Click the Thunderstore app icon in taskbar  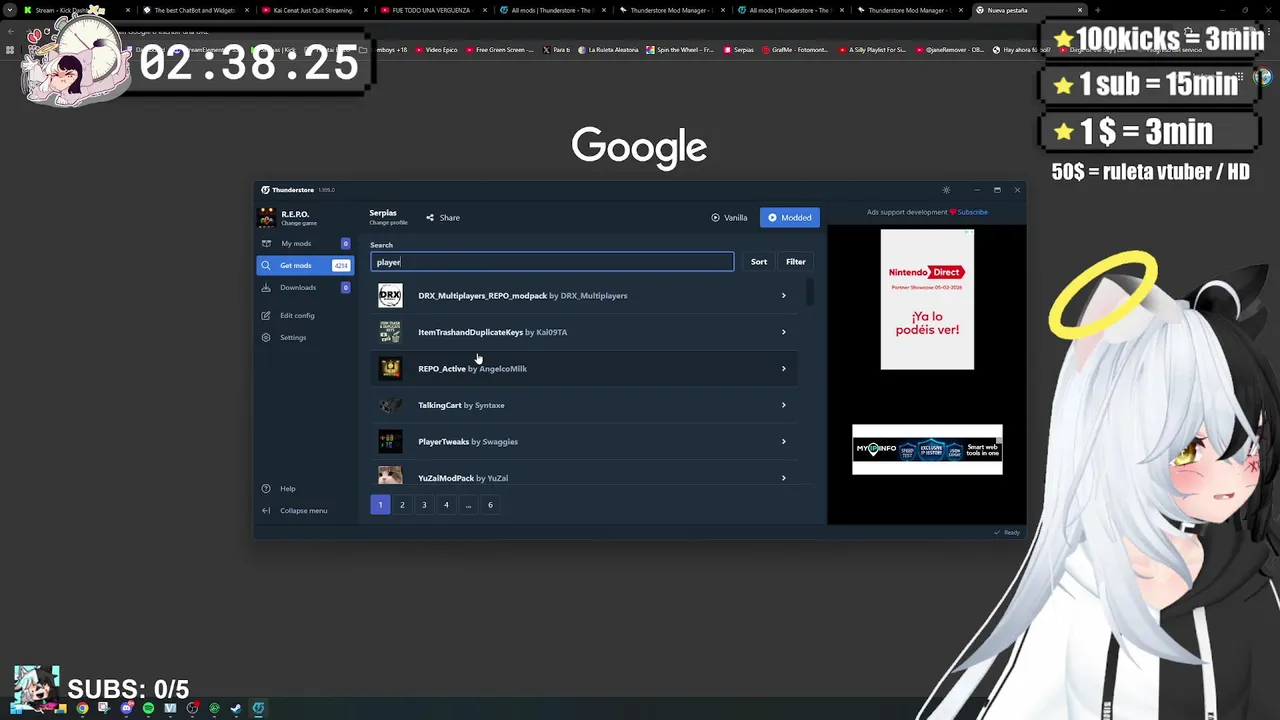pyautogui.click(x=258, y=708)
